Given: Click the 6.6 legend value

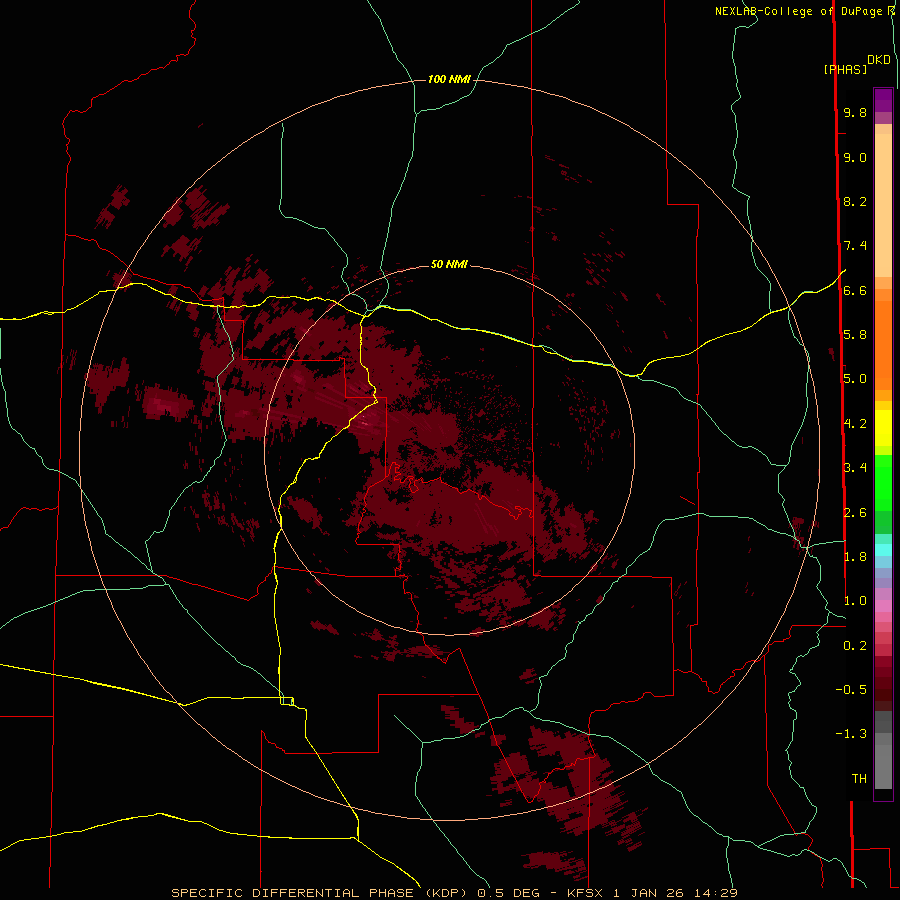Looking at the screenshot, I should (x=855, y=290).
